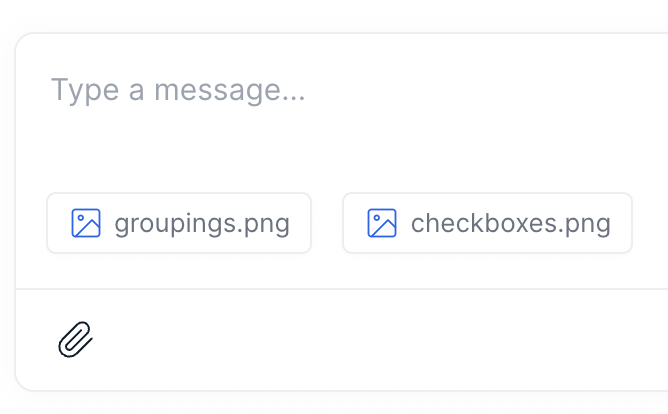
Task: Preview the second attached image checkboxes.png
Action: (487, 223)
